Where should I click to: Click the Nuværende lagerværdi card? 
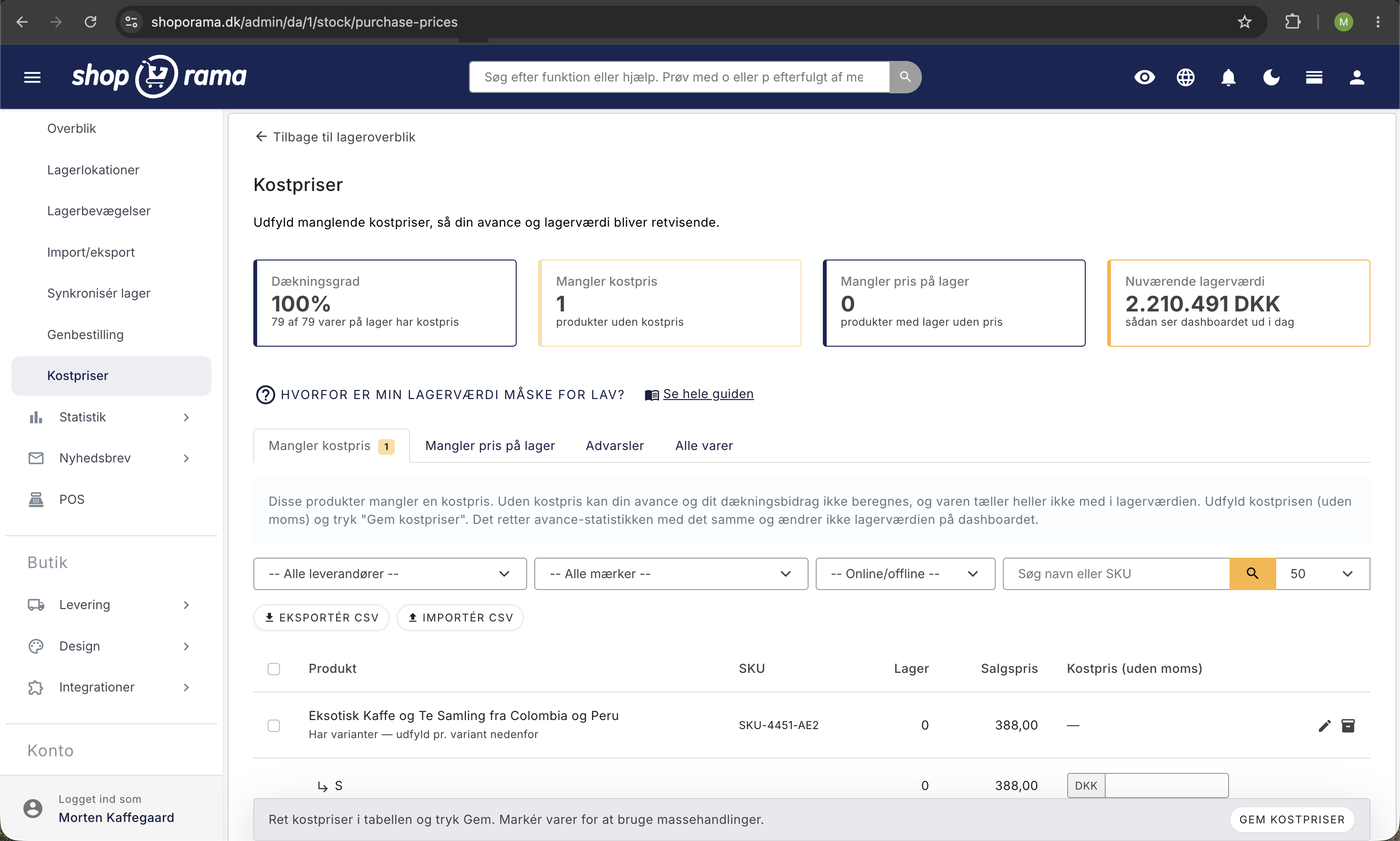1239,303
